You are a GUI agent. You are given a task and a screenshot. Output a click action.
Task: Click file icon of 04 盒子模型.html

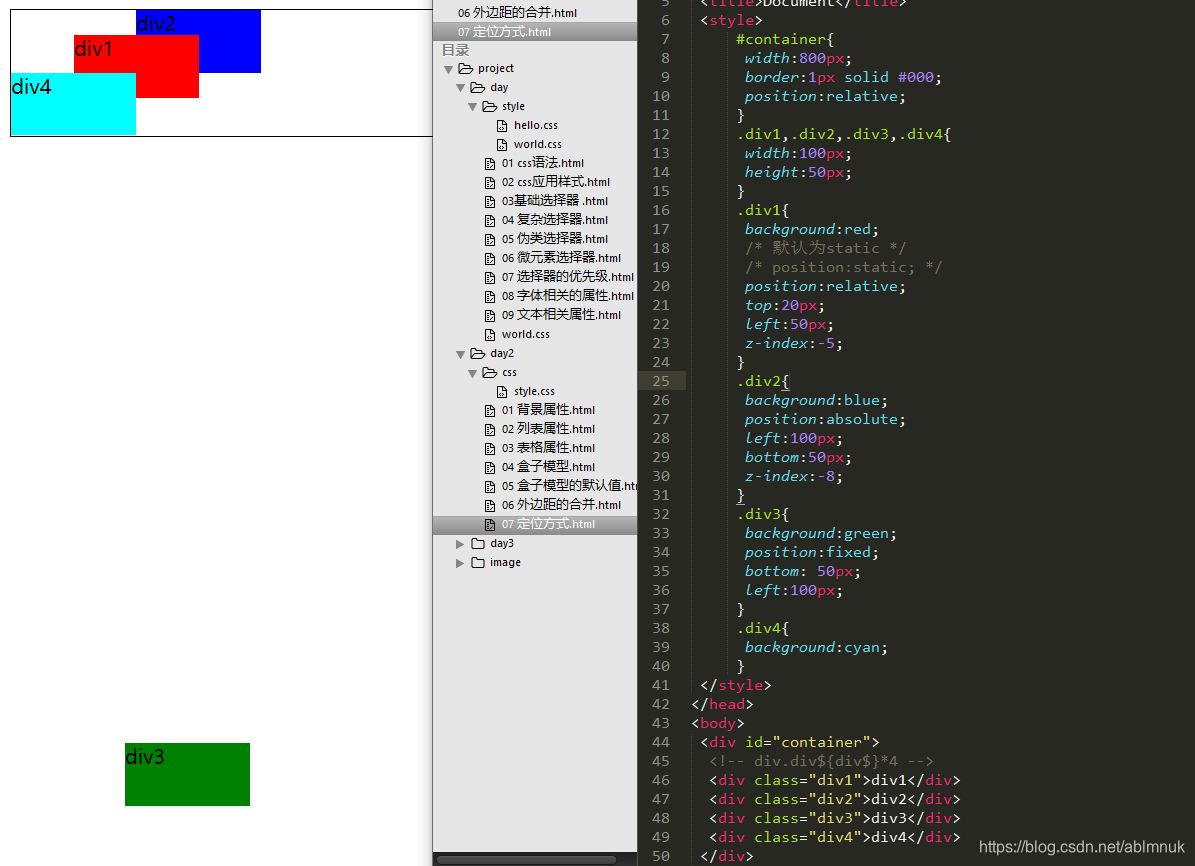coord(490,468)
